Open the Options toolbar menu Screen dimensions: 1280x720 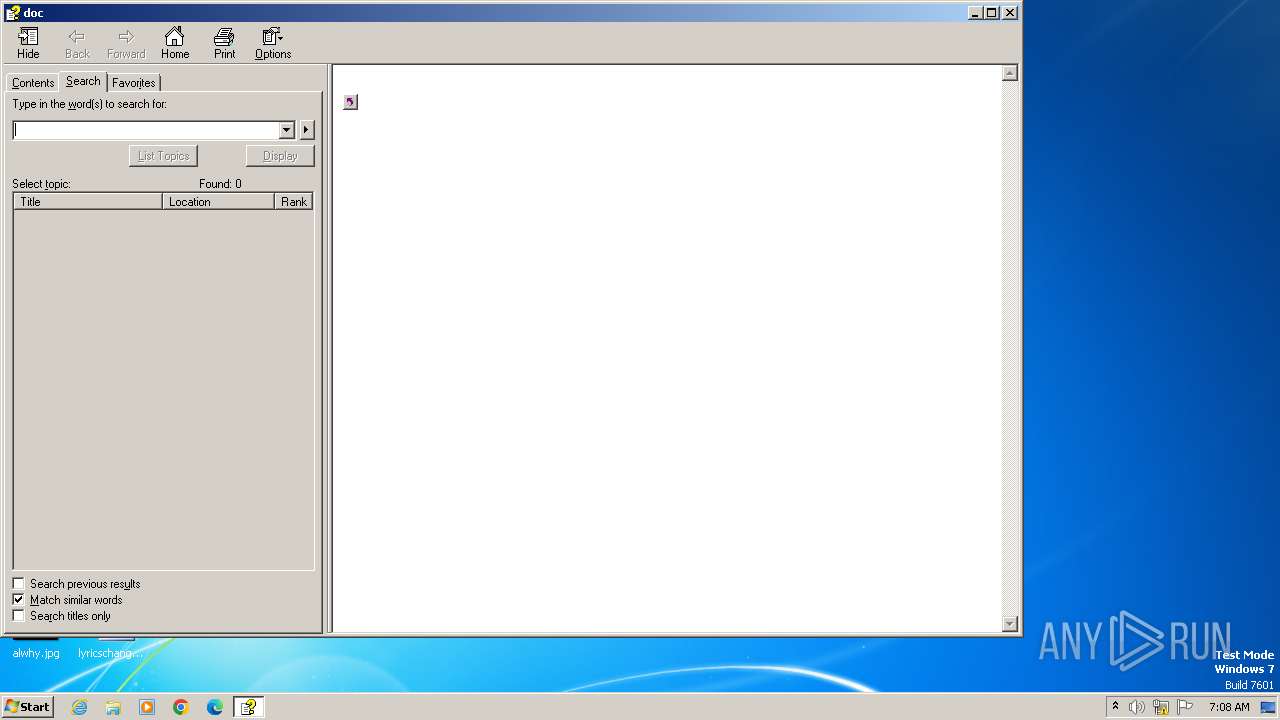coord(273,43)
